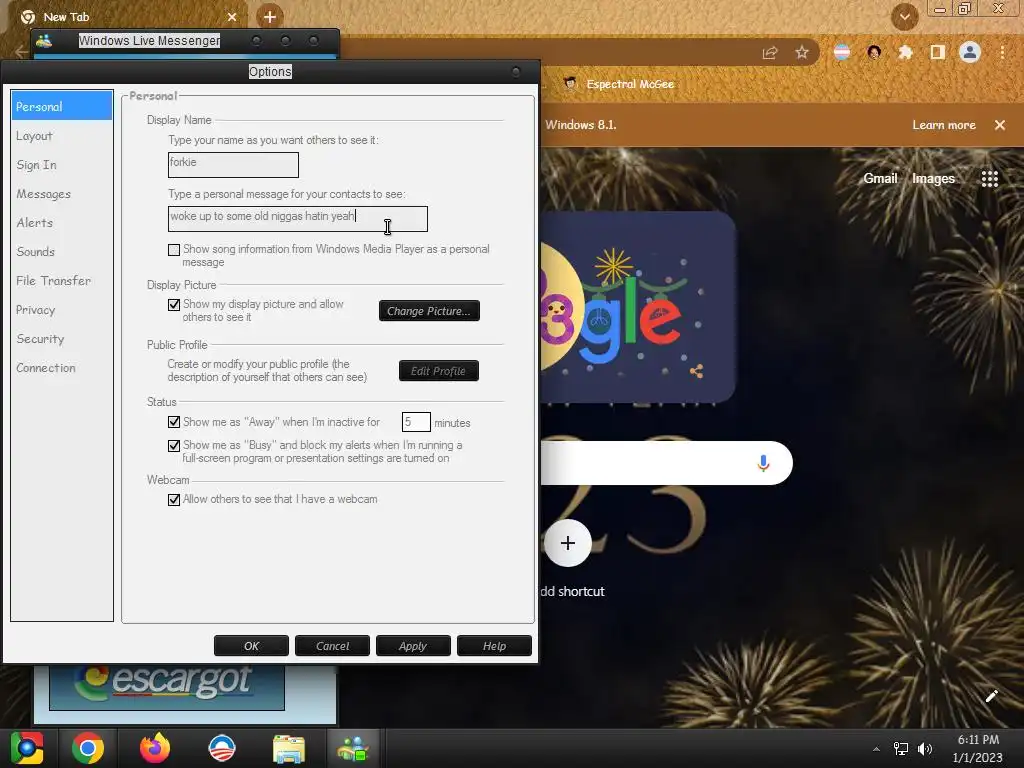Image resolution: width=1024 pixels, height=768 pixels.
Task: Bookmark this page with the star icon
Action: point(802,52)
